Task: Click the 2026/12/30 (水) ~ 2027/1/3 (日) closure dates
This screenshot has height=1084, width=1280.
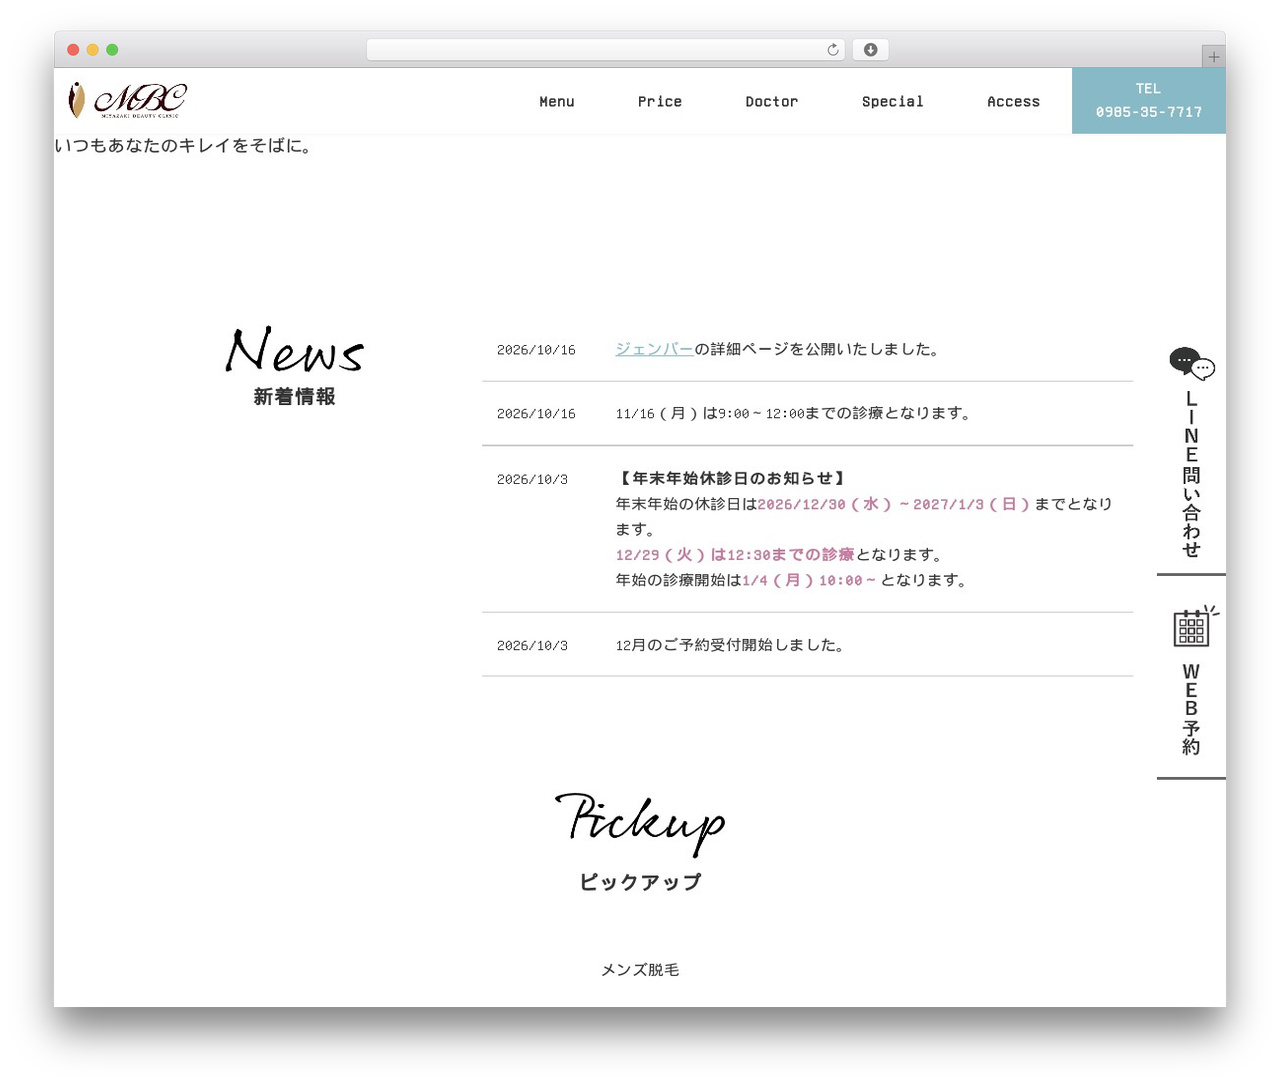Action: pos(894,504)
